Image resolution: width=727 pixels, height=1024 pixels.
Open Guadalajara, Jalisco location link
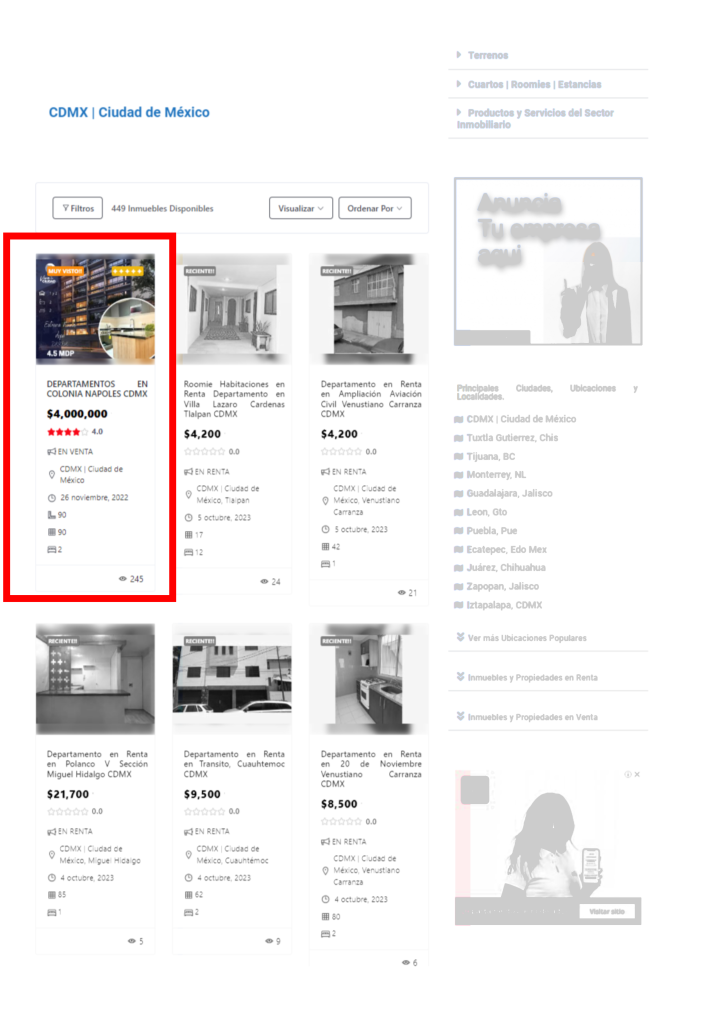coord(509,494)
